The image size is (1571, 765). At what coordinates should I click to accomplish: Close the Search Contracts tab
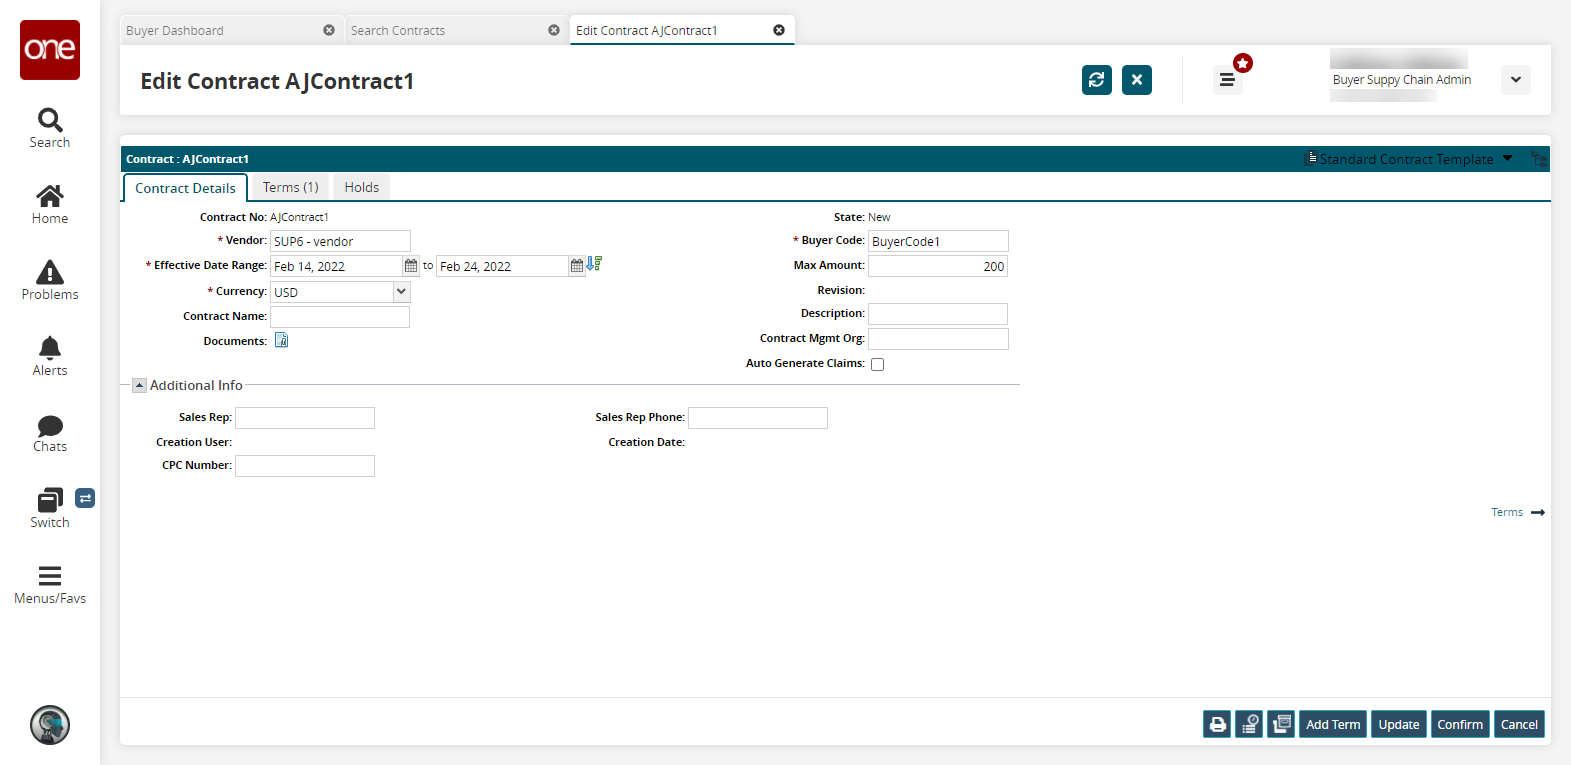pyautogui.click(x=554, y=30)
